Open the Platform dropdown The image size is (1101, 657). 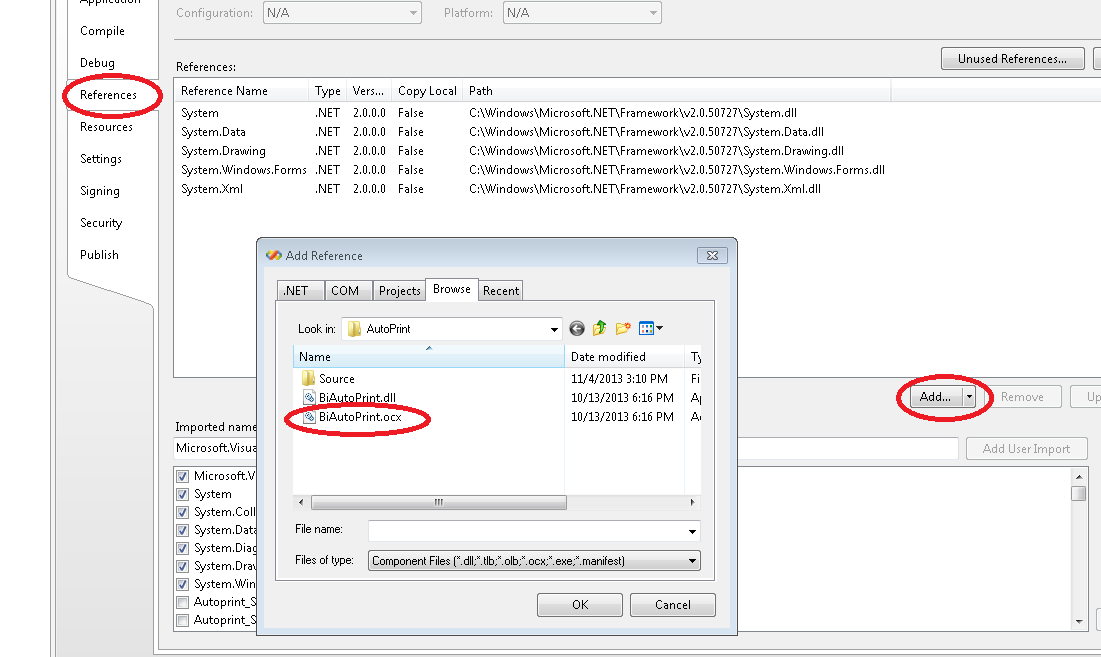582,13
